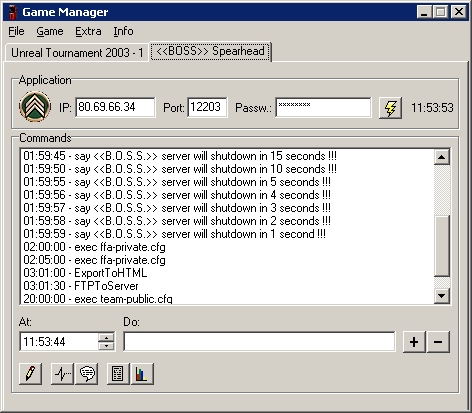Image resolution: width=472 pixels, height=413 pixels.
Task: Decrease the At time spinner value
Action: 106,346
